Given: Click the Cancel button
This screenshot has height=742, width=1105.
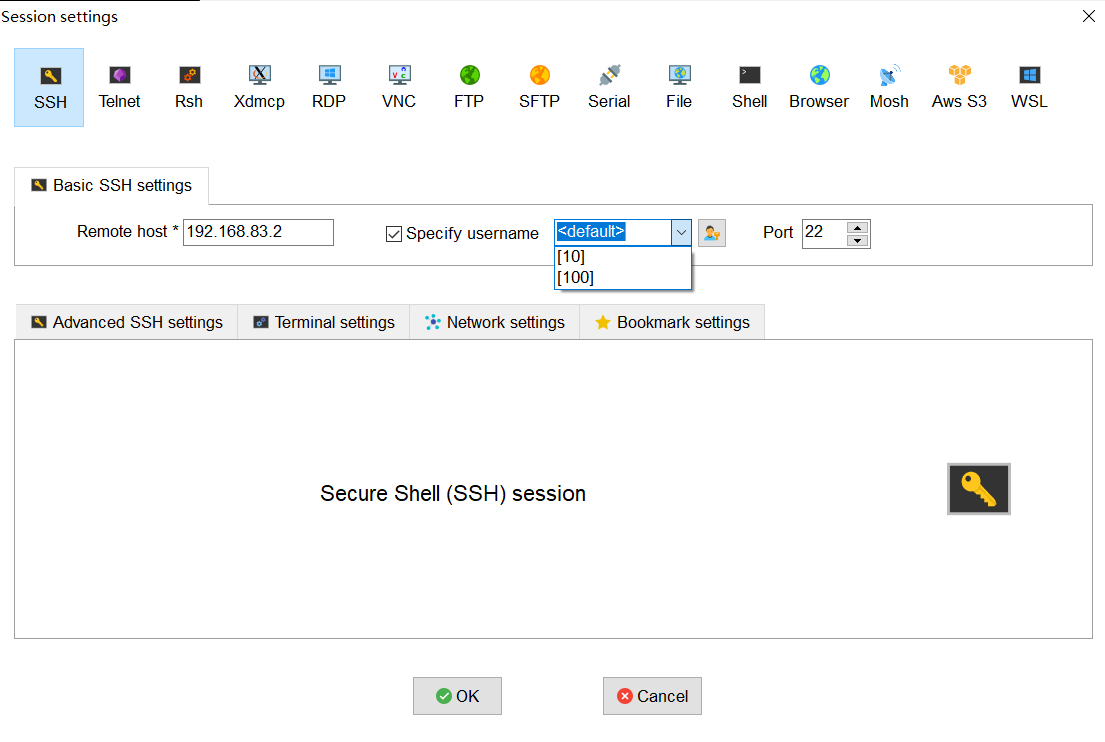Looking at the screenshot, I should point(653,696).
